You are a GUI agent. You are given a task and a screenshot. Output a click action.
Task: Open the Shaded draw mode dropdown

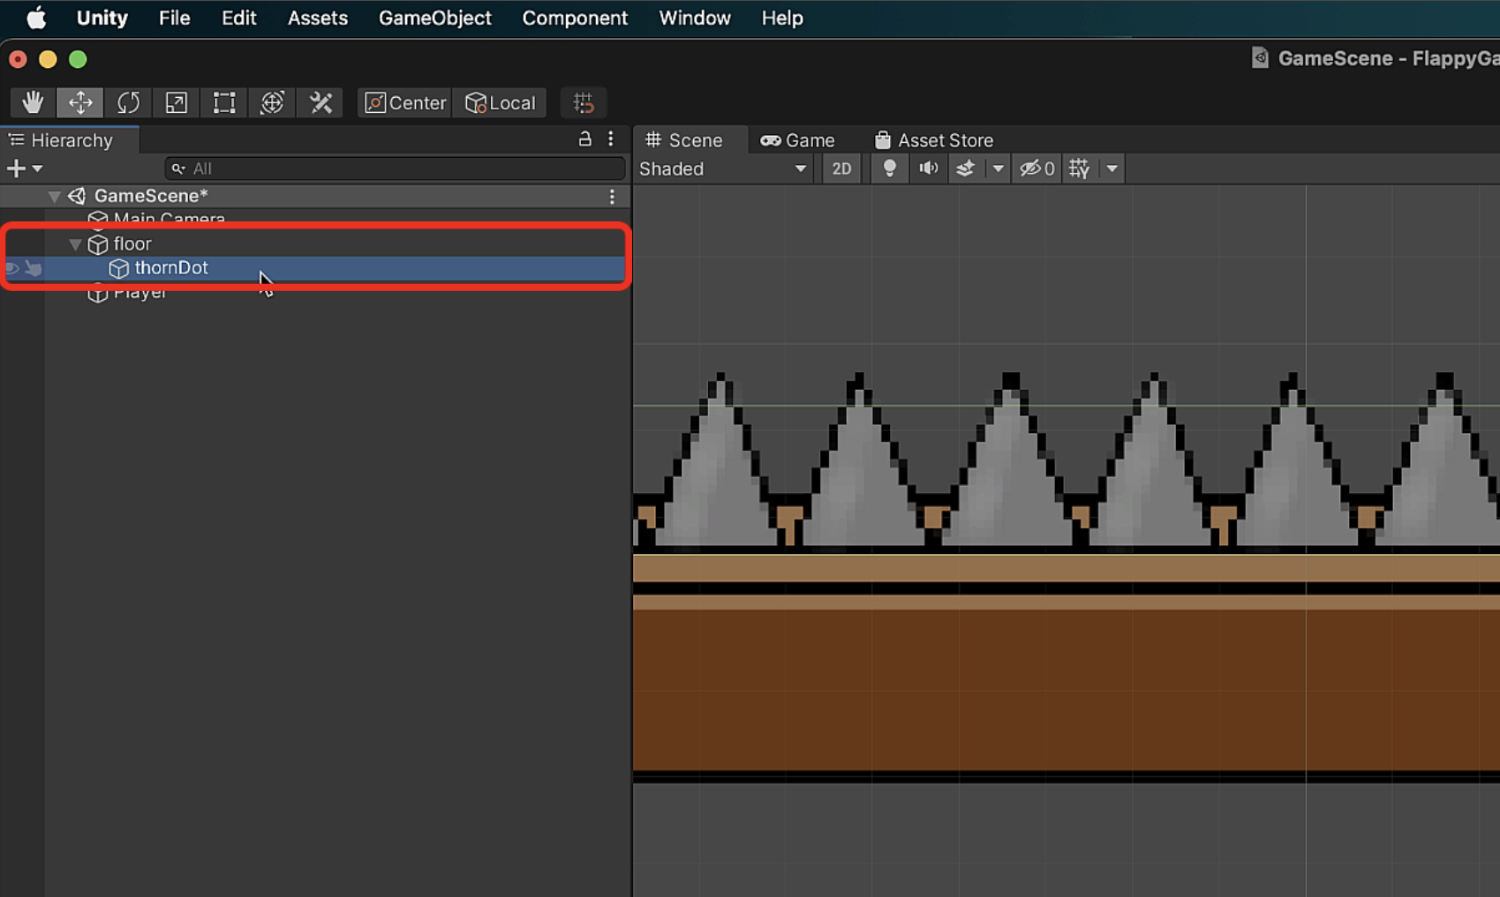722,168
